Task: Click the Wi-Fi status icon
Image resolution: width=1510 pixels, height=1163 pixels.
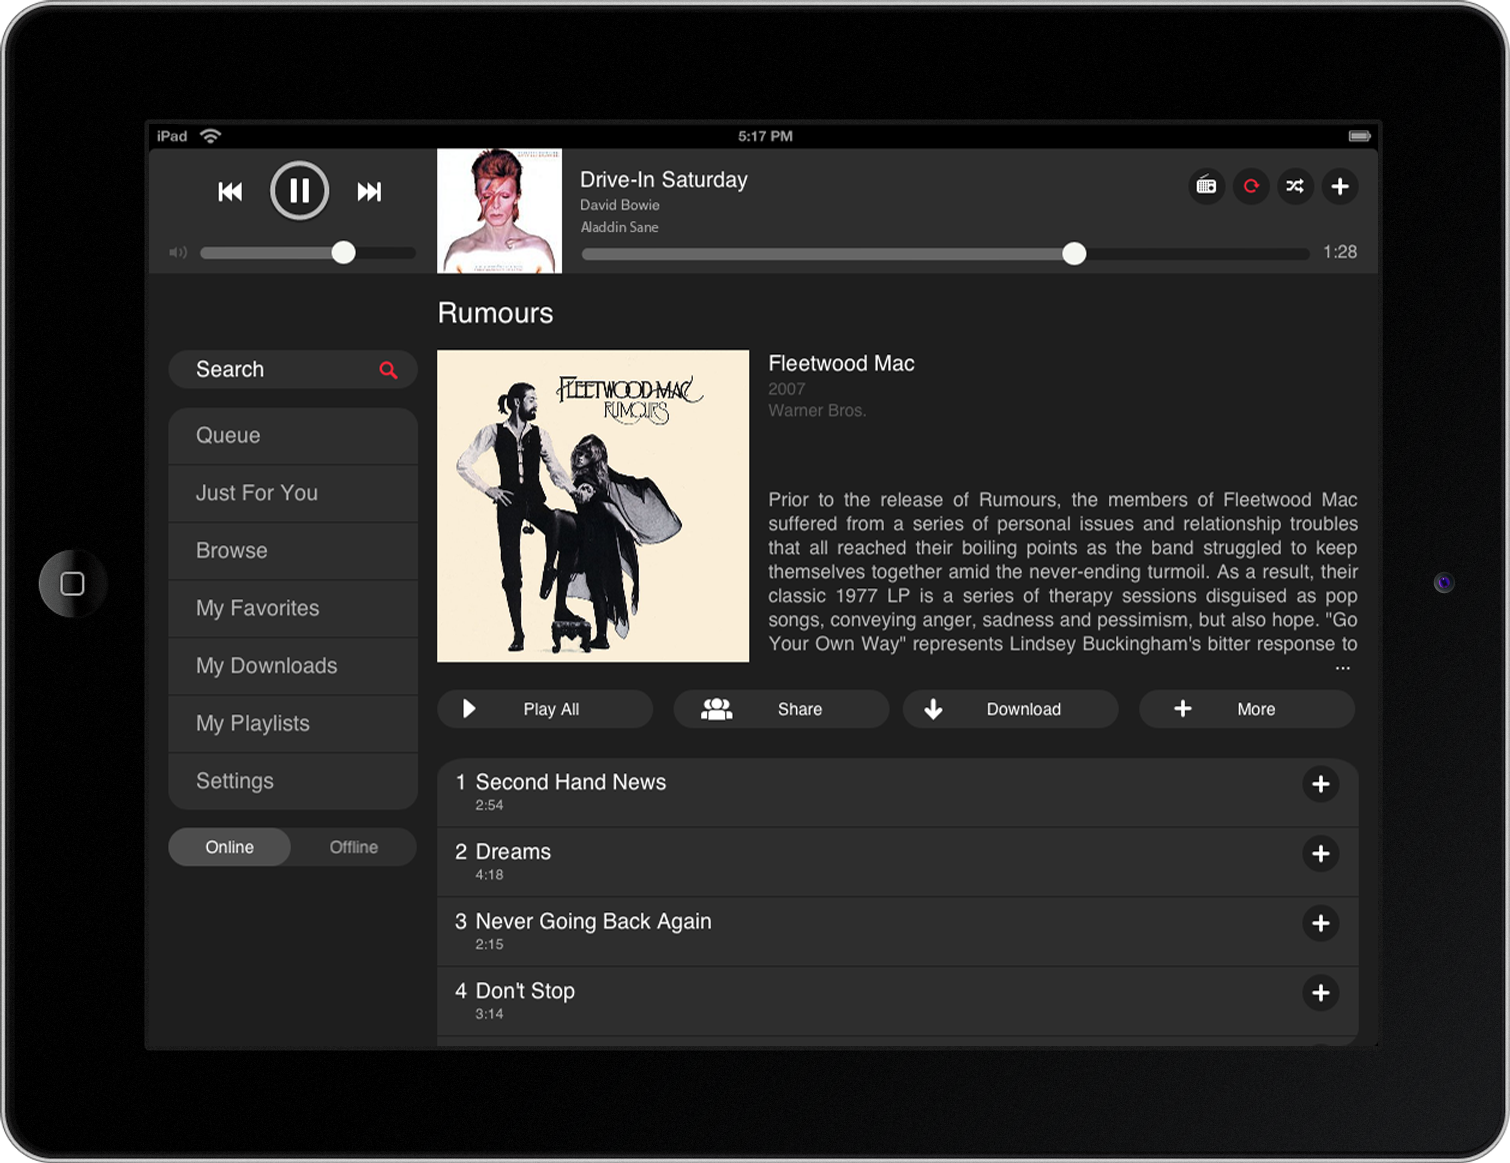Action: point(210,136)
